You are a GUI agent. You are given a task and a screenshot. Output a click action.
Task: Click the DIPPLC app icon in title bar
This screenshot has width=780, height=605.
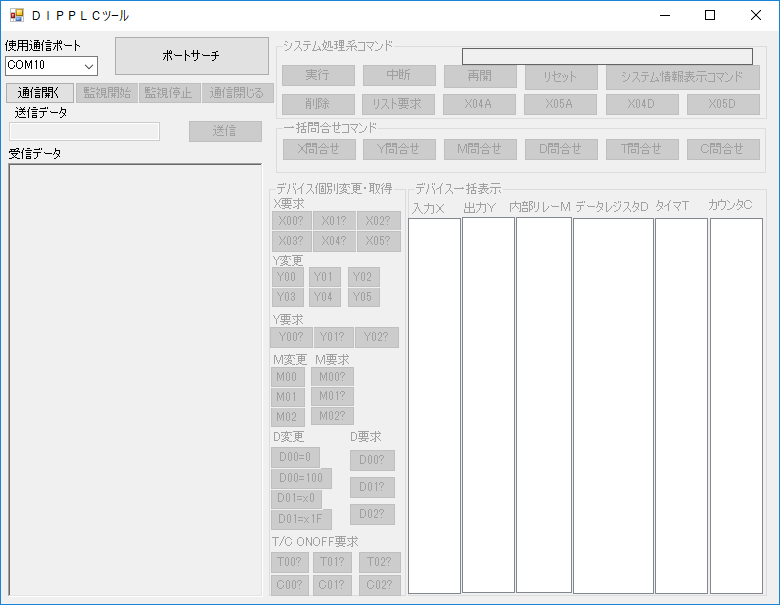coord(17,15)
